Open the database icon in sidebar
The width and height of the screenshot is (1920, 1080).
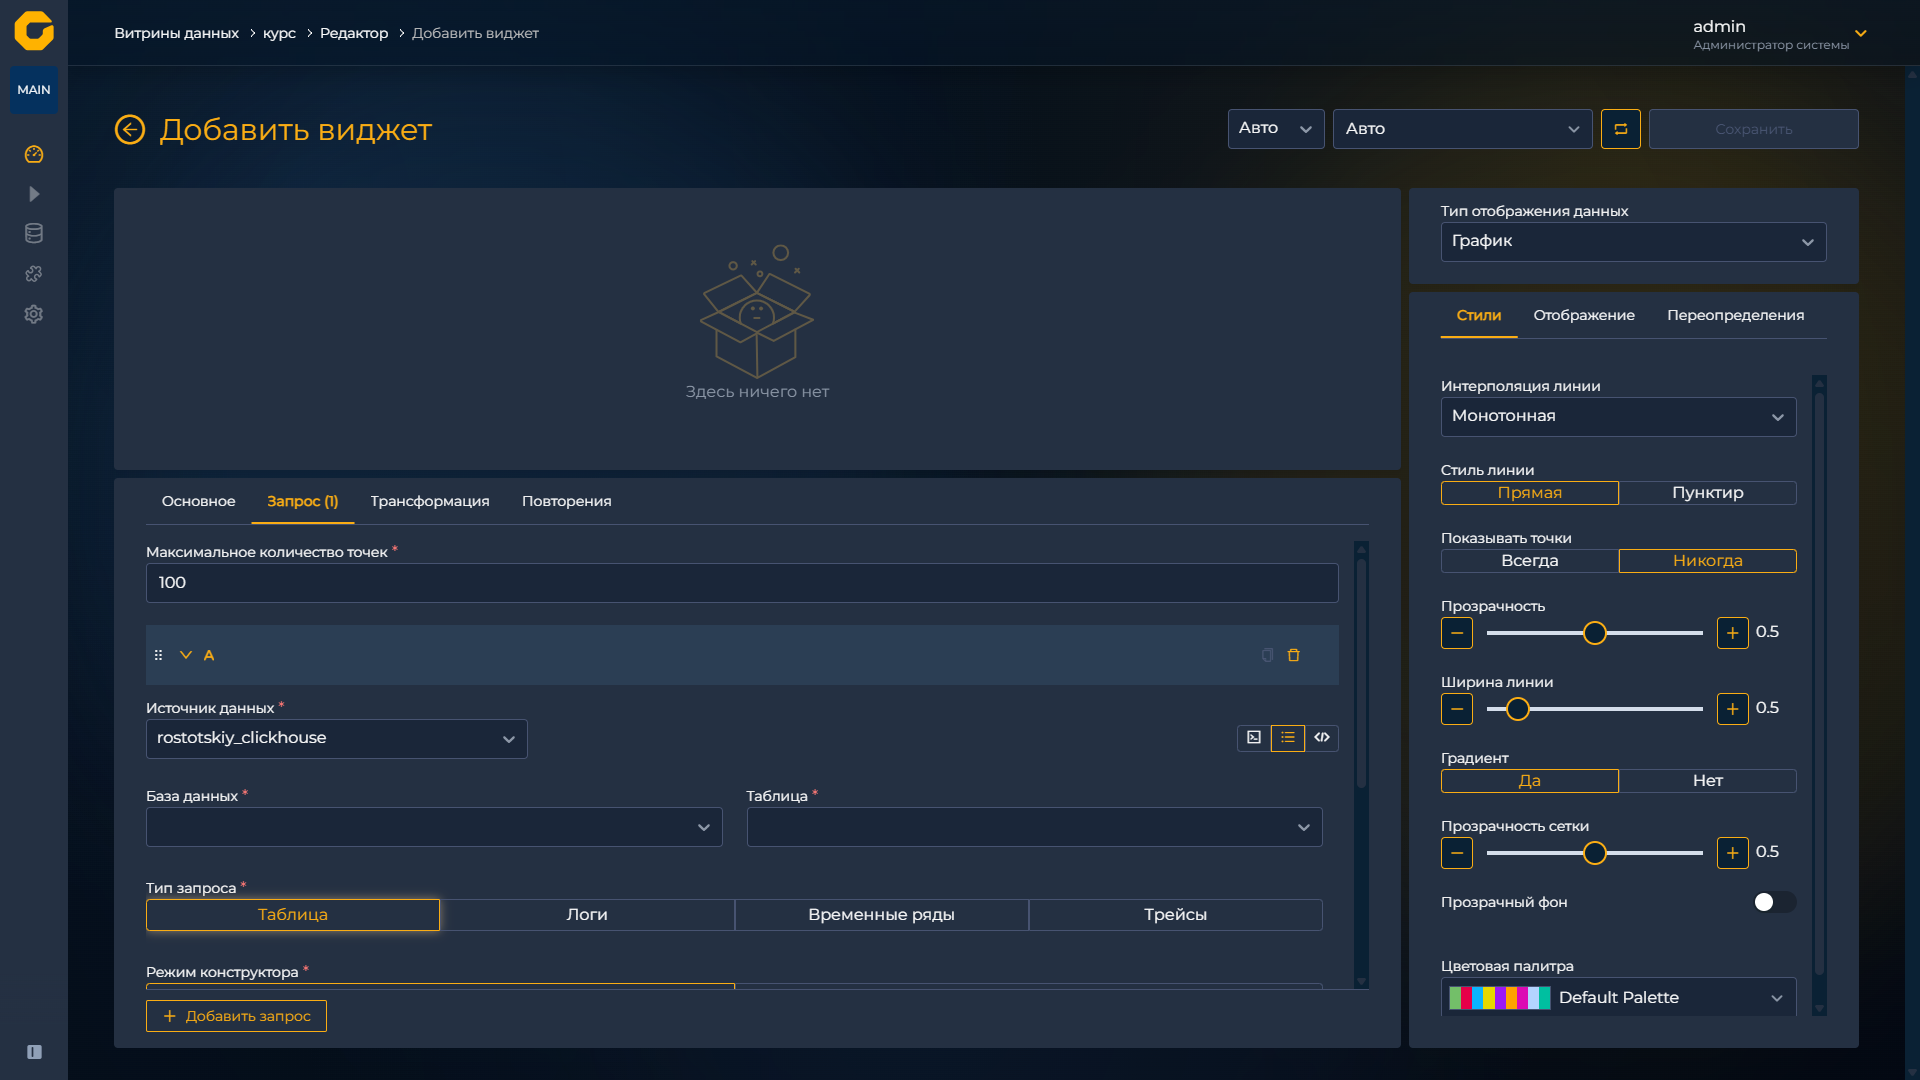tap(34, 234)
